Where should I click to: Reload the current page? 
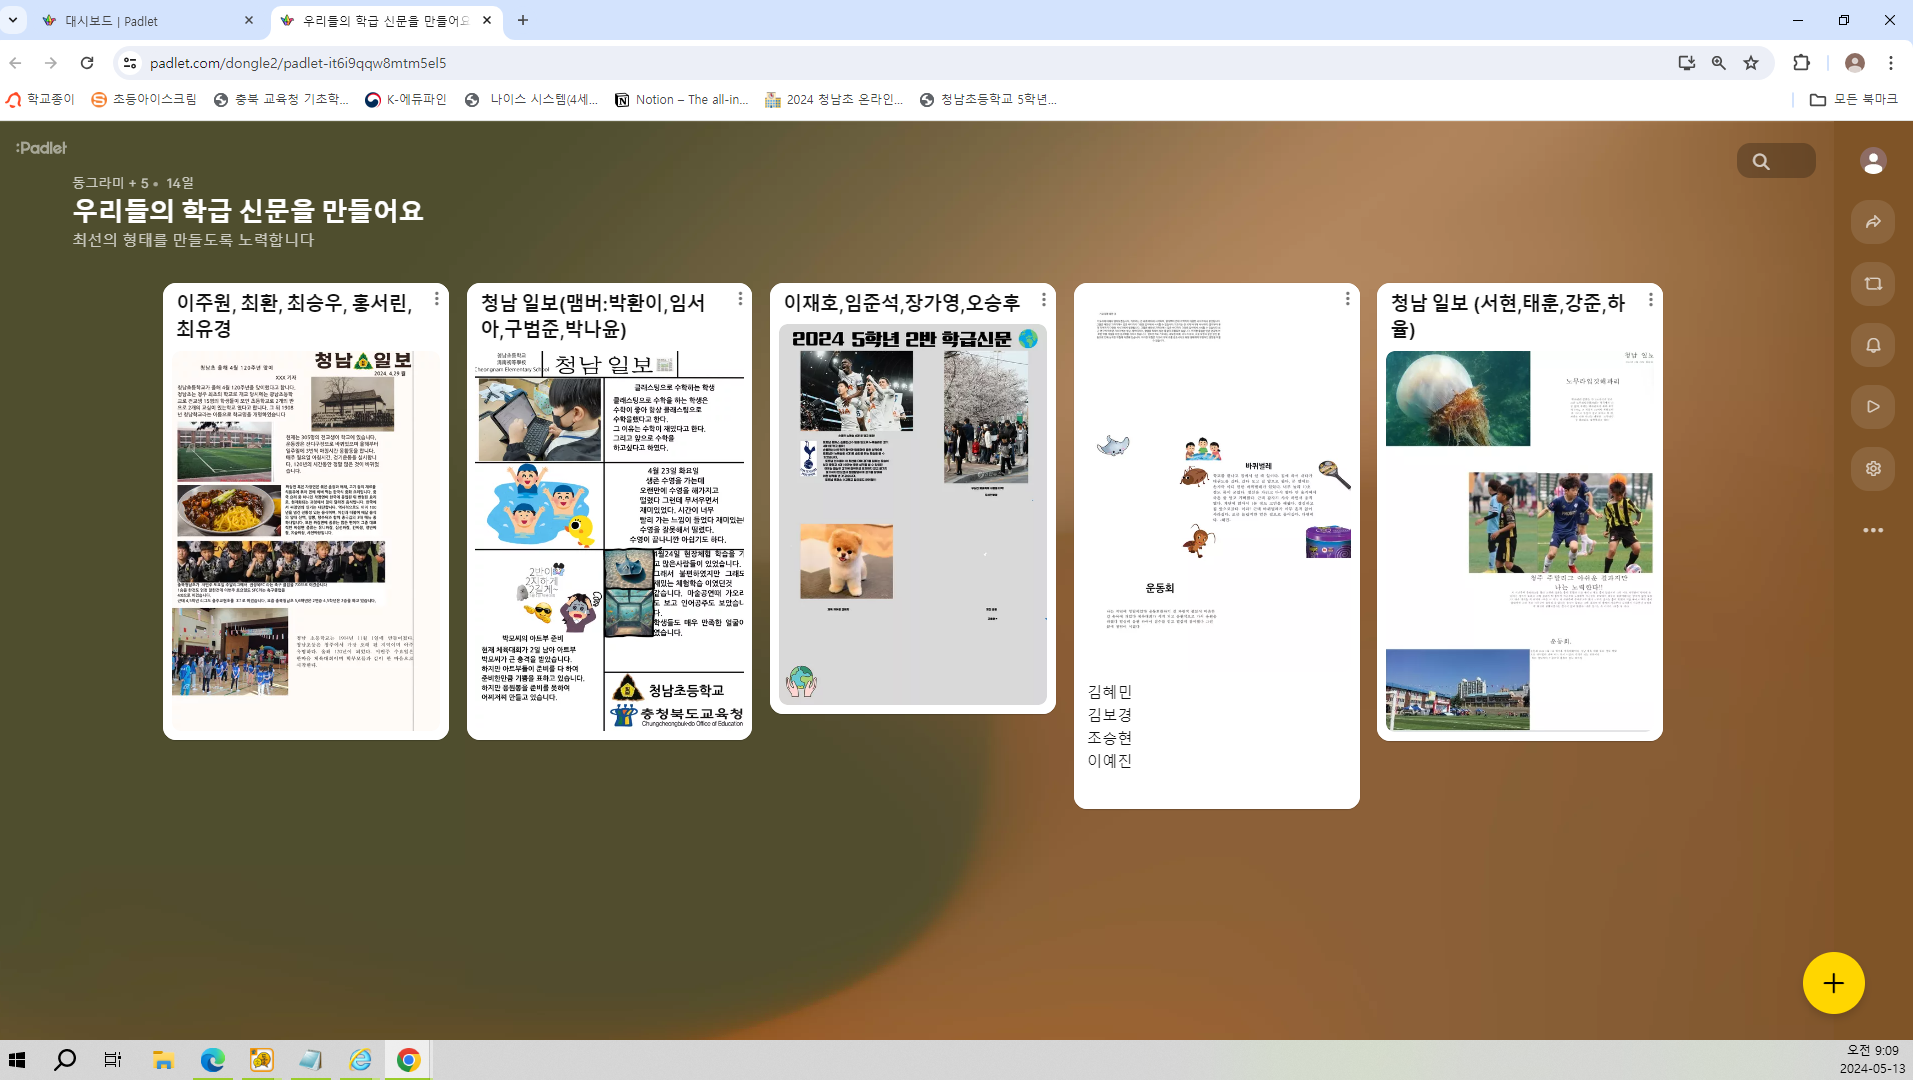click(87, 63)
